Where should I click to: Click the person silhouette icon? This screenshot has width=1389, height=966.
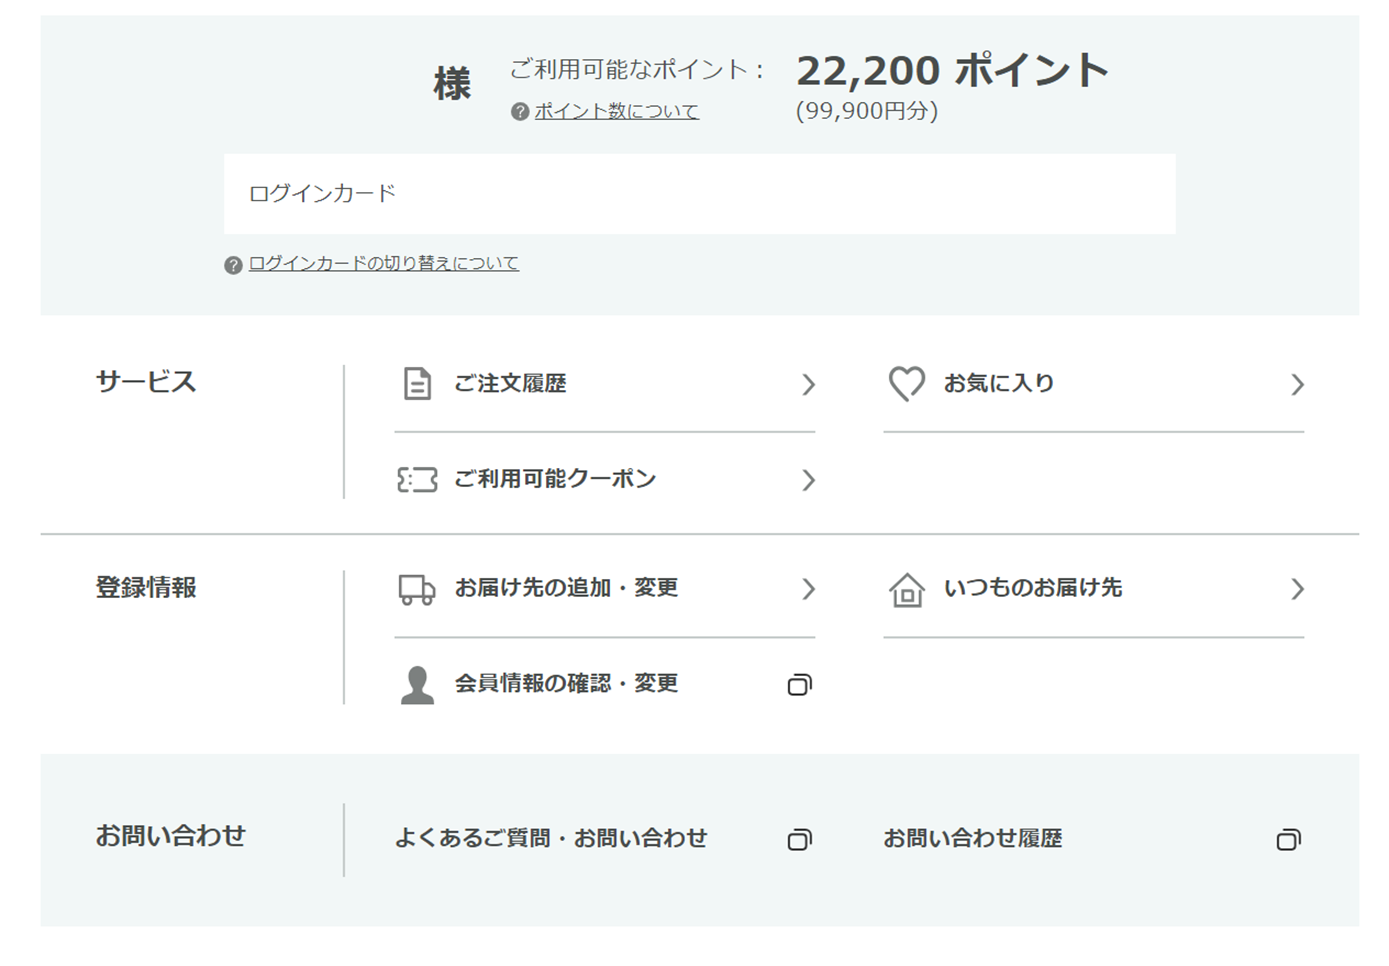417,685
